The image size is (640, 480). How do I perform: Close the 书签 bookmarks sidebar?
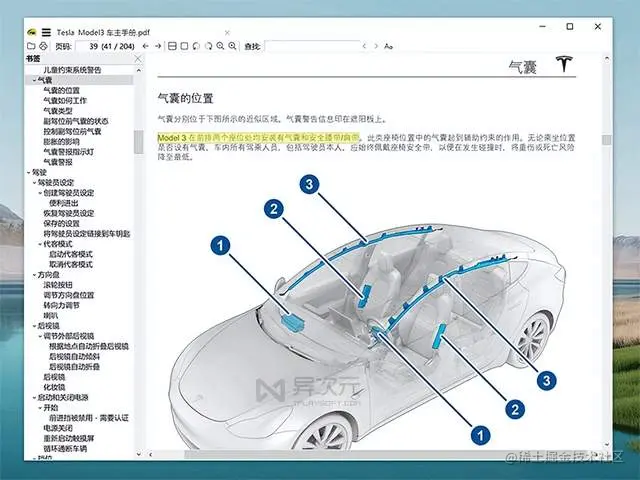pos(138,59)
